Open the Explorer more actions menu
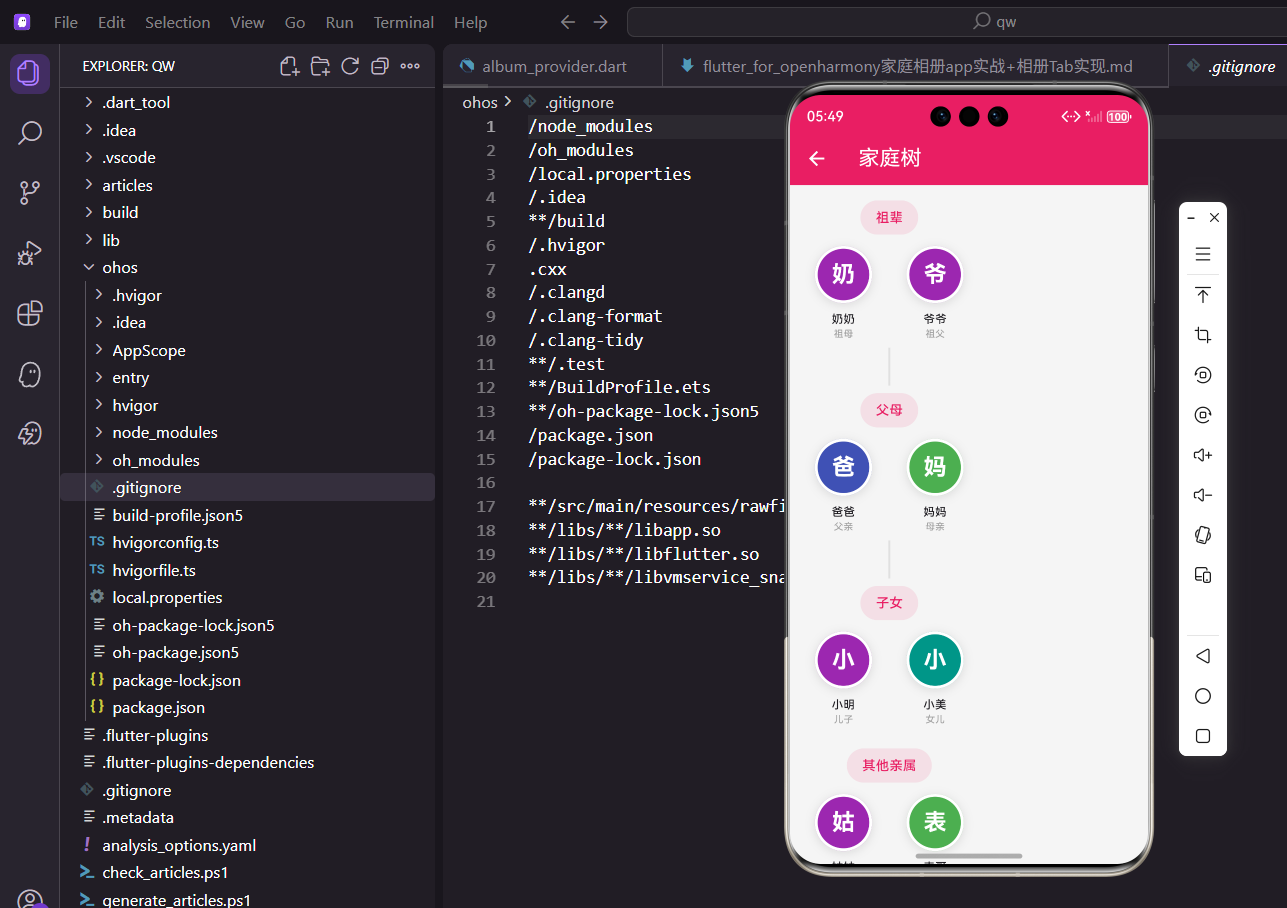Viewport: 1287px width, 908px height. 409,65
